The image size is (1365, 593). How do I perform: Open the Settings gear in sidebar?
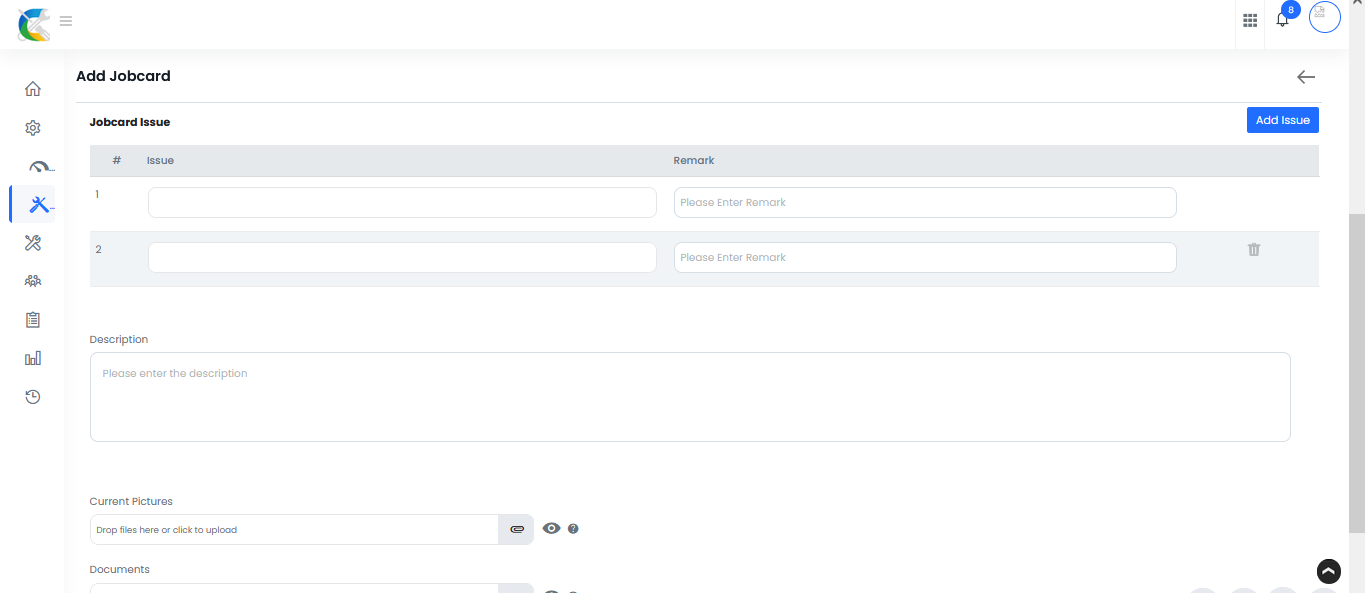tap(33, 128)
